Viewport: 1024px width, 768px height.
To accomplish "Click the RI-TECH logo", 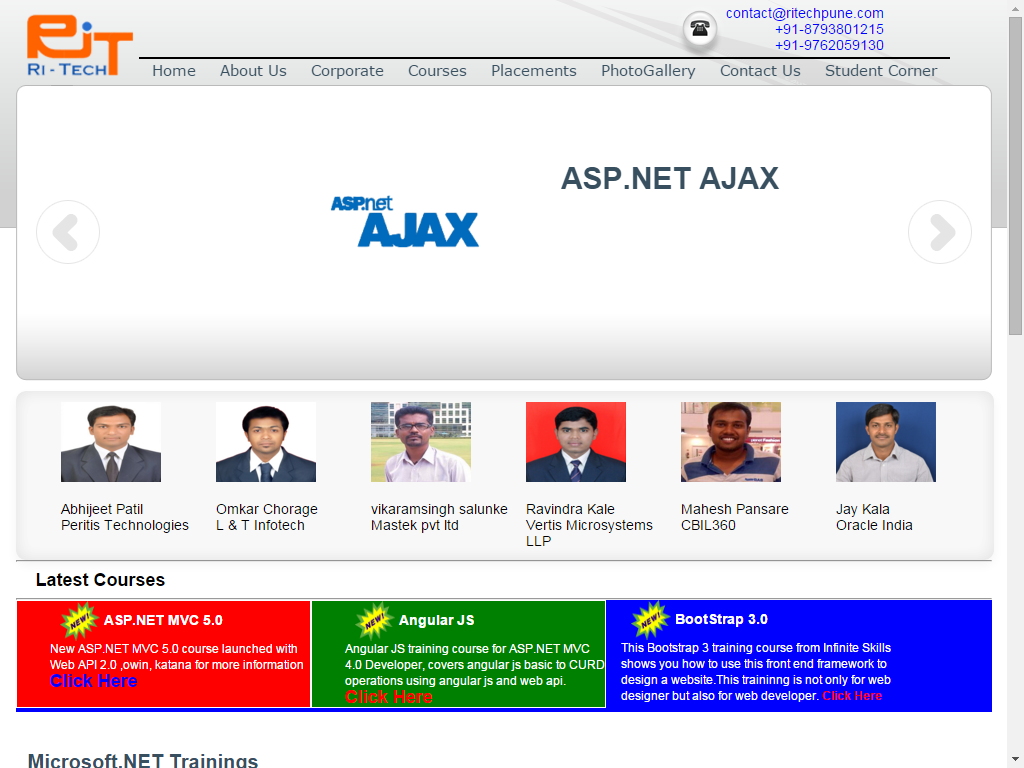I will tap(80, 46).
